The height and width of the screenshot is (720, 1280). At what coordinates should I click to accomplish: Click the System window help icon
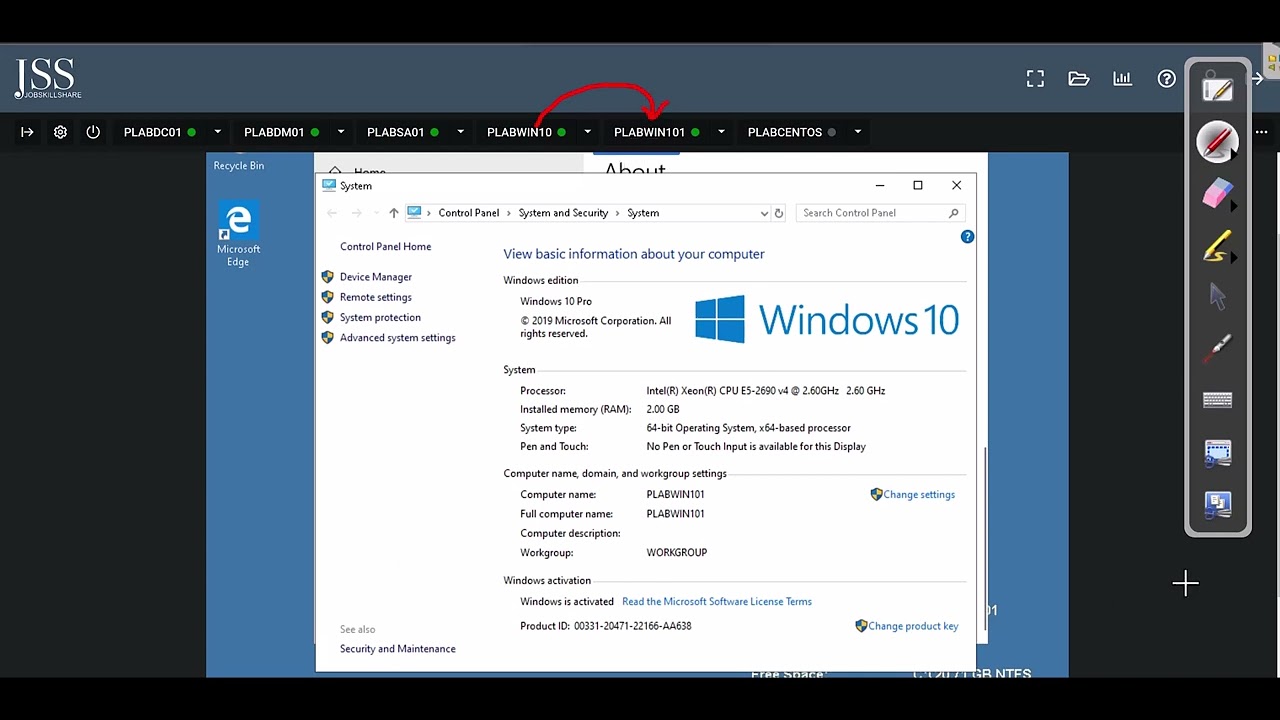point(967,237)
